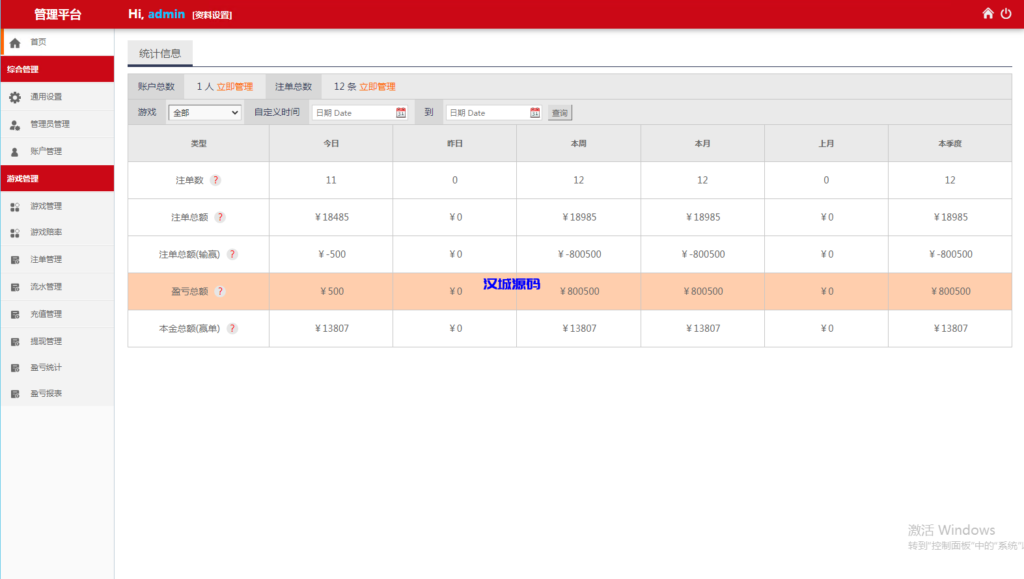
Task: Click the help icon next to 注单数
Action: tap(215, 180)
